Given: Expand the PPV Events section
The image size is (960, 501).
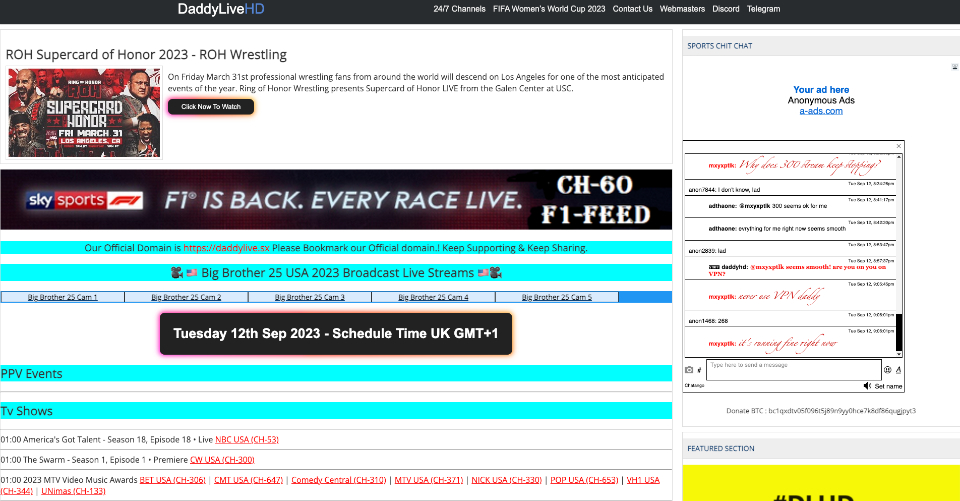Looking at the screenshot, I should [x=336, y=374].
